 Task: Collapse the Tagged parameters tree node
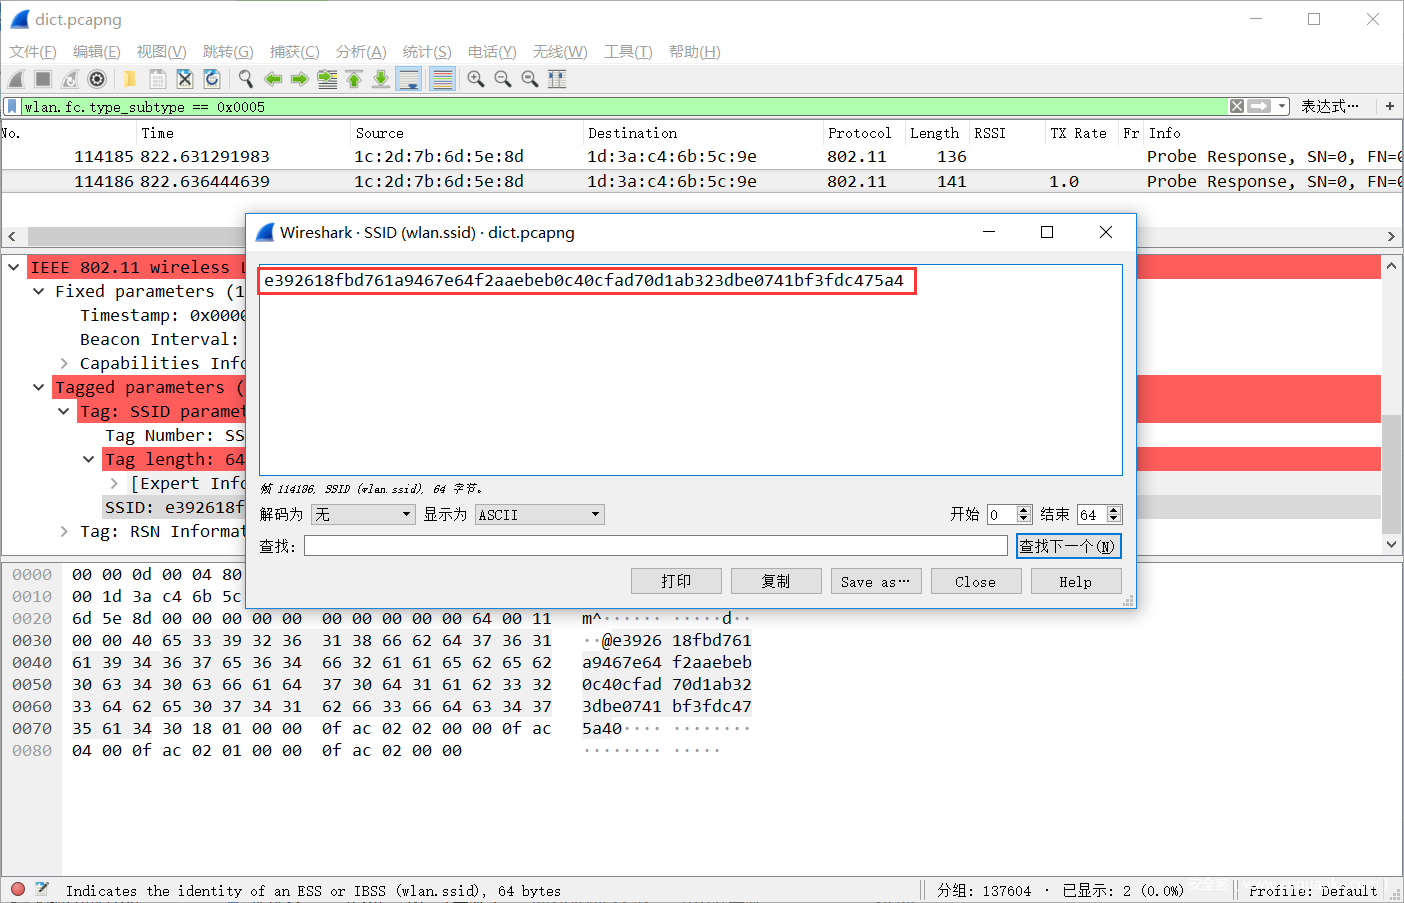(x=38, y=387)
